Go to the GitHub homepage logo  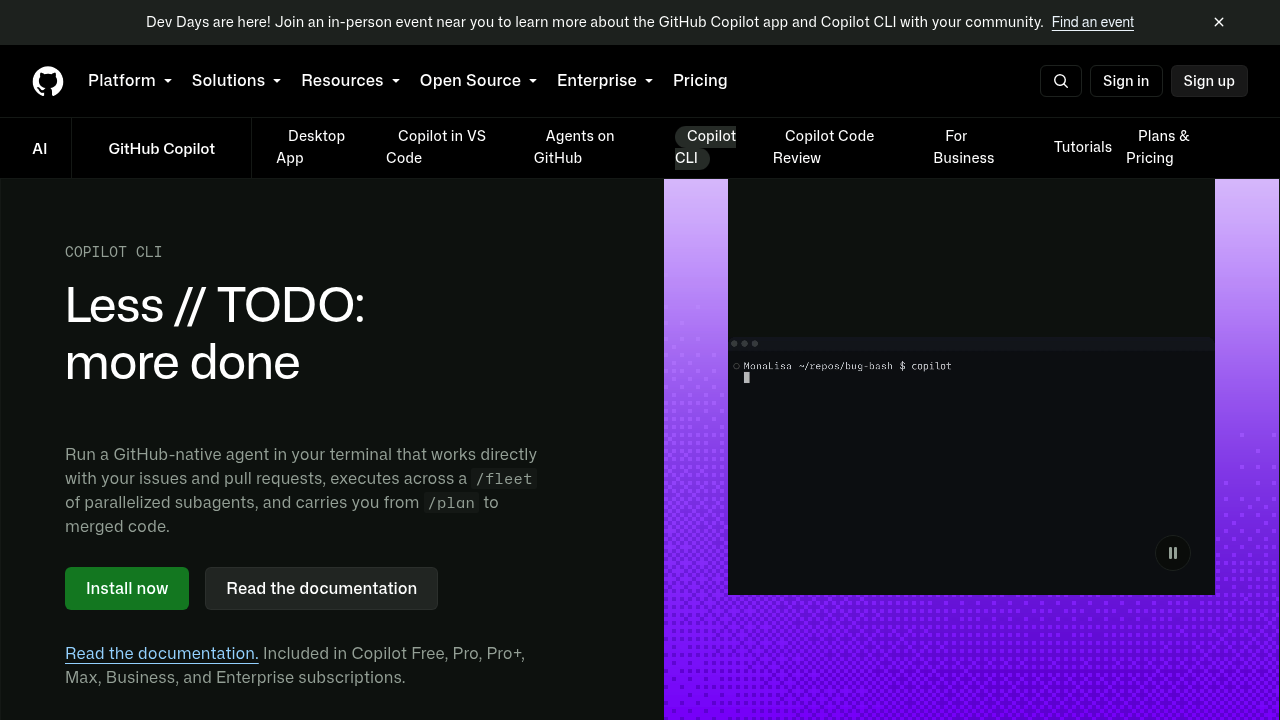point(48,81)
